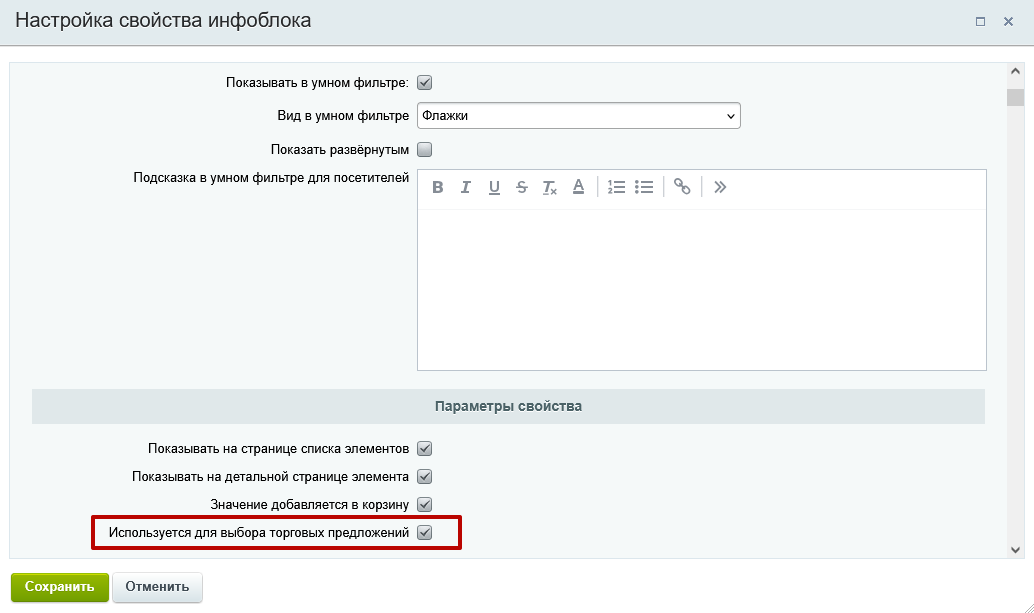Insert a hyperlink in the hint editor

point(682,186)
